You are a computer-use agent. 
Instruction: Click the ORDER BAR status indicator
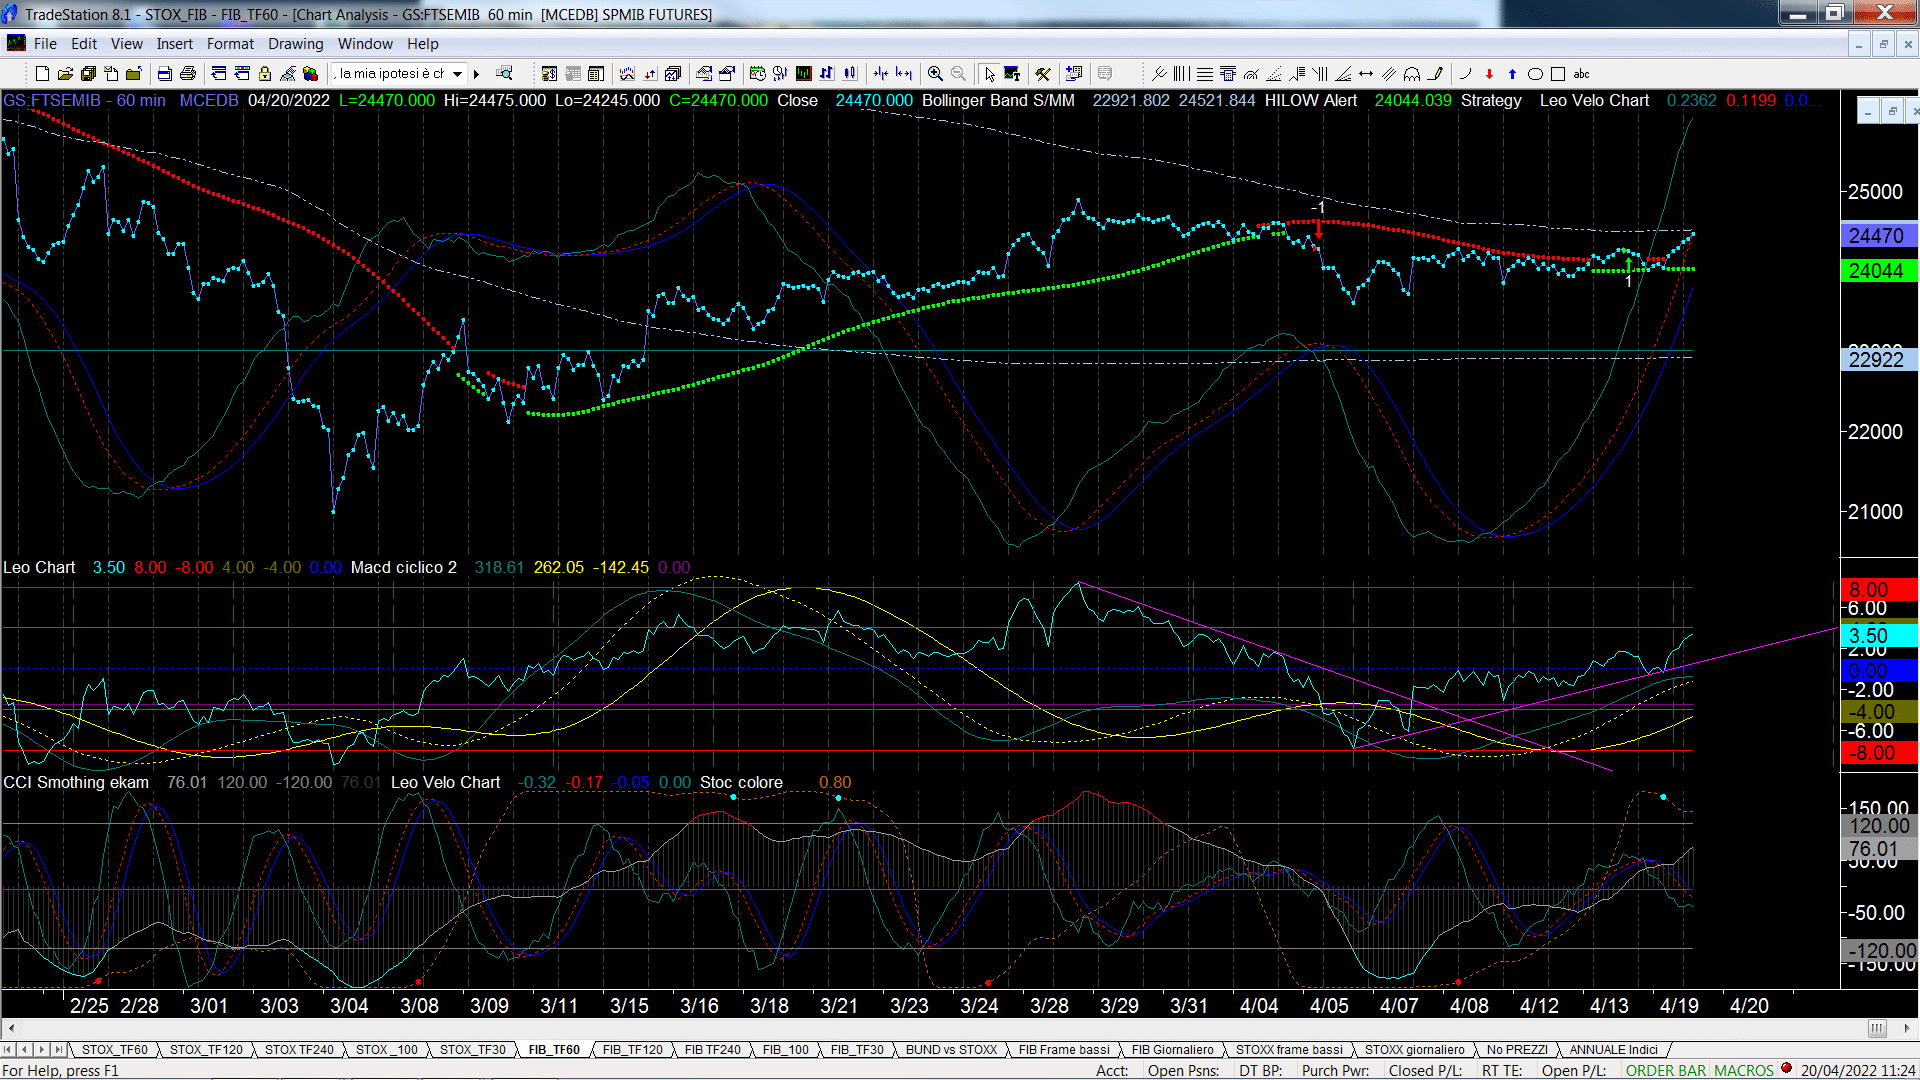click(1665, 1070)
